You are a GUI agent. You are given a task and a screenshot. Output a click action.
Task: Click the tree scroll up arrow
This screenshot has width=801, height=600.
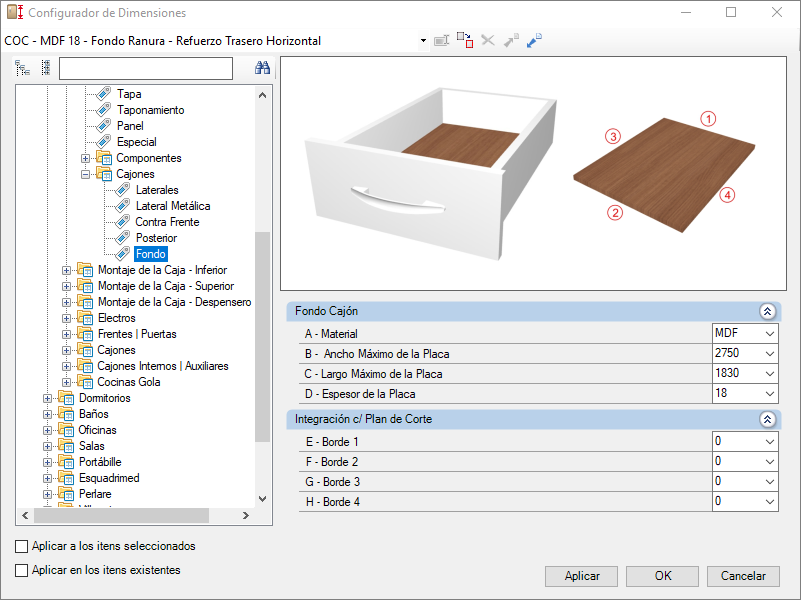(x=262, y=95)
